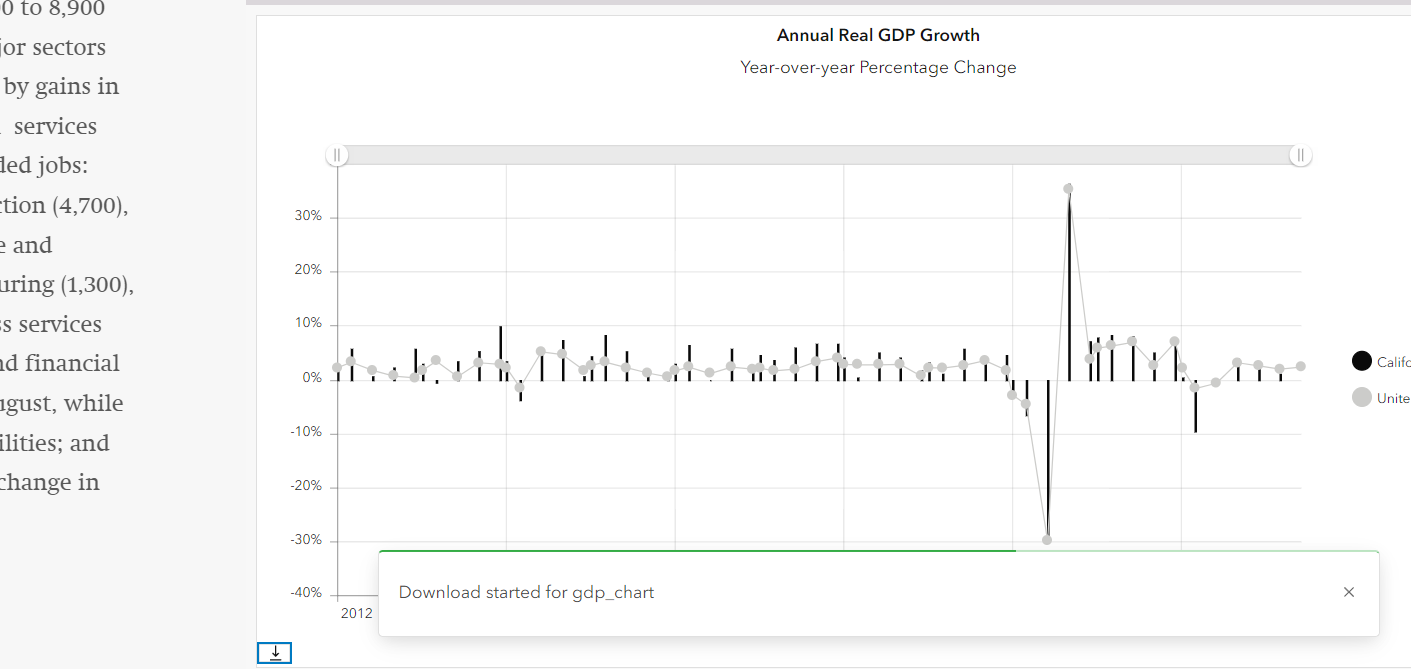Click the 30% y-axis label
Screen dimensions: 1411x669
pos(308,217)
